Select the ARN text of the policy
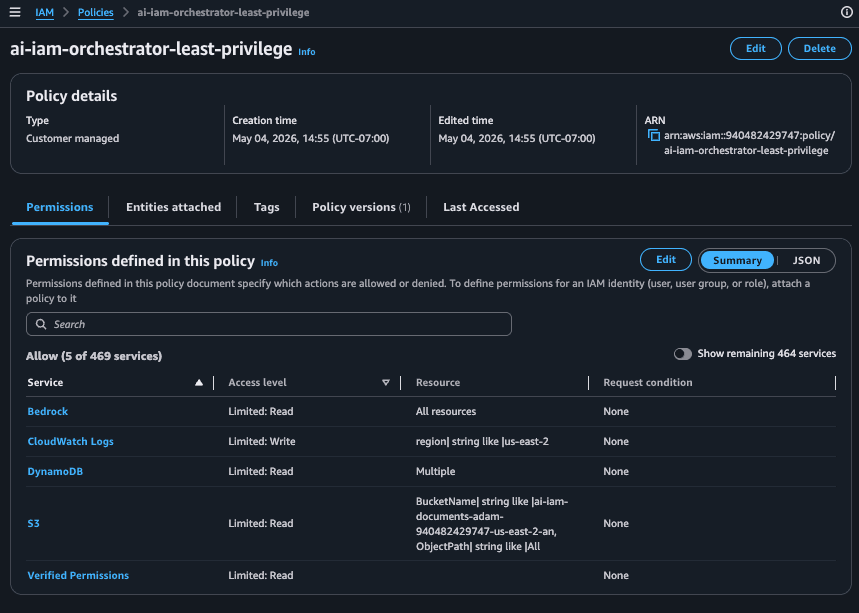Viewport: 859px width, 613px height. 749,143
